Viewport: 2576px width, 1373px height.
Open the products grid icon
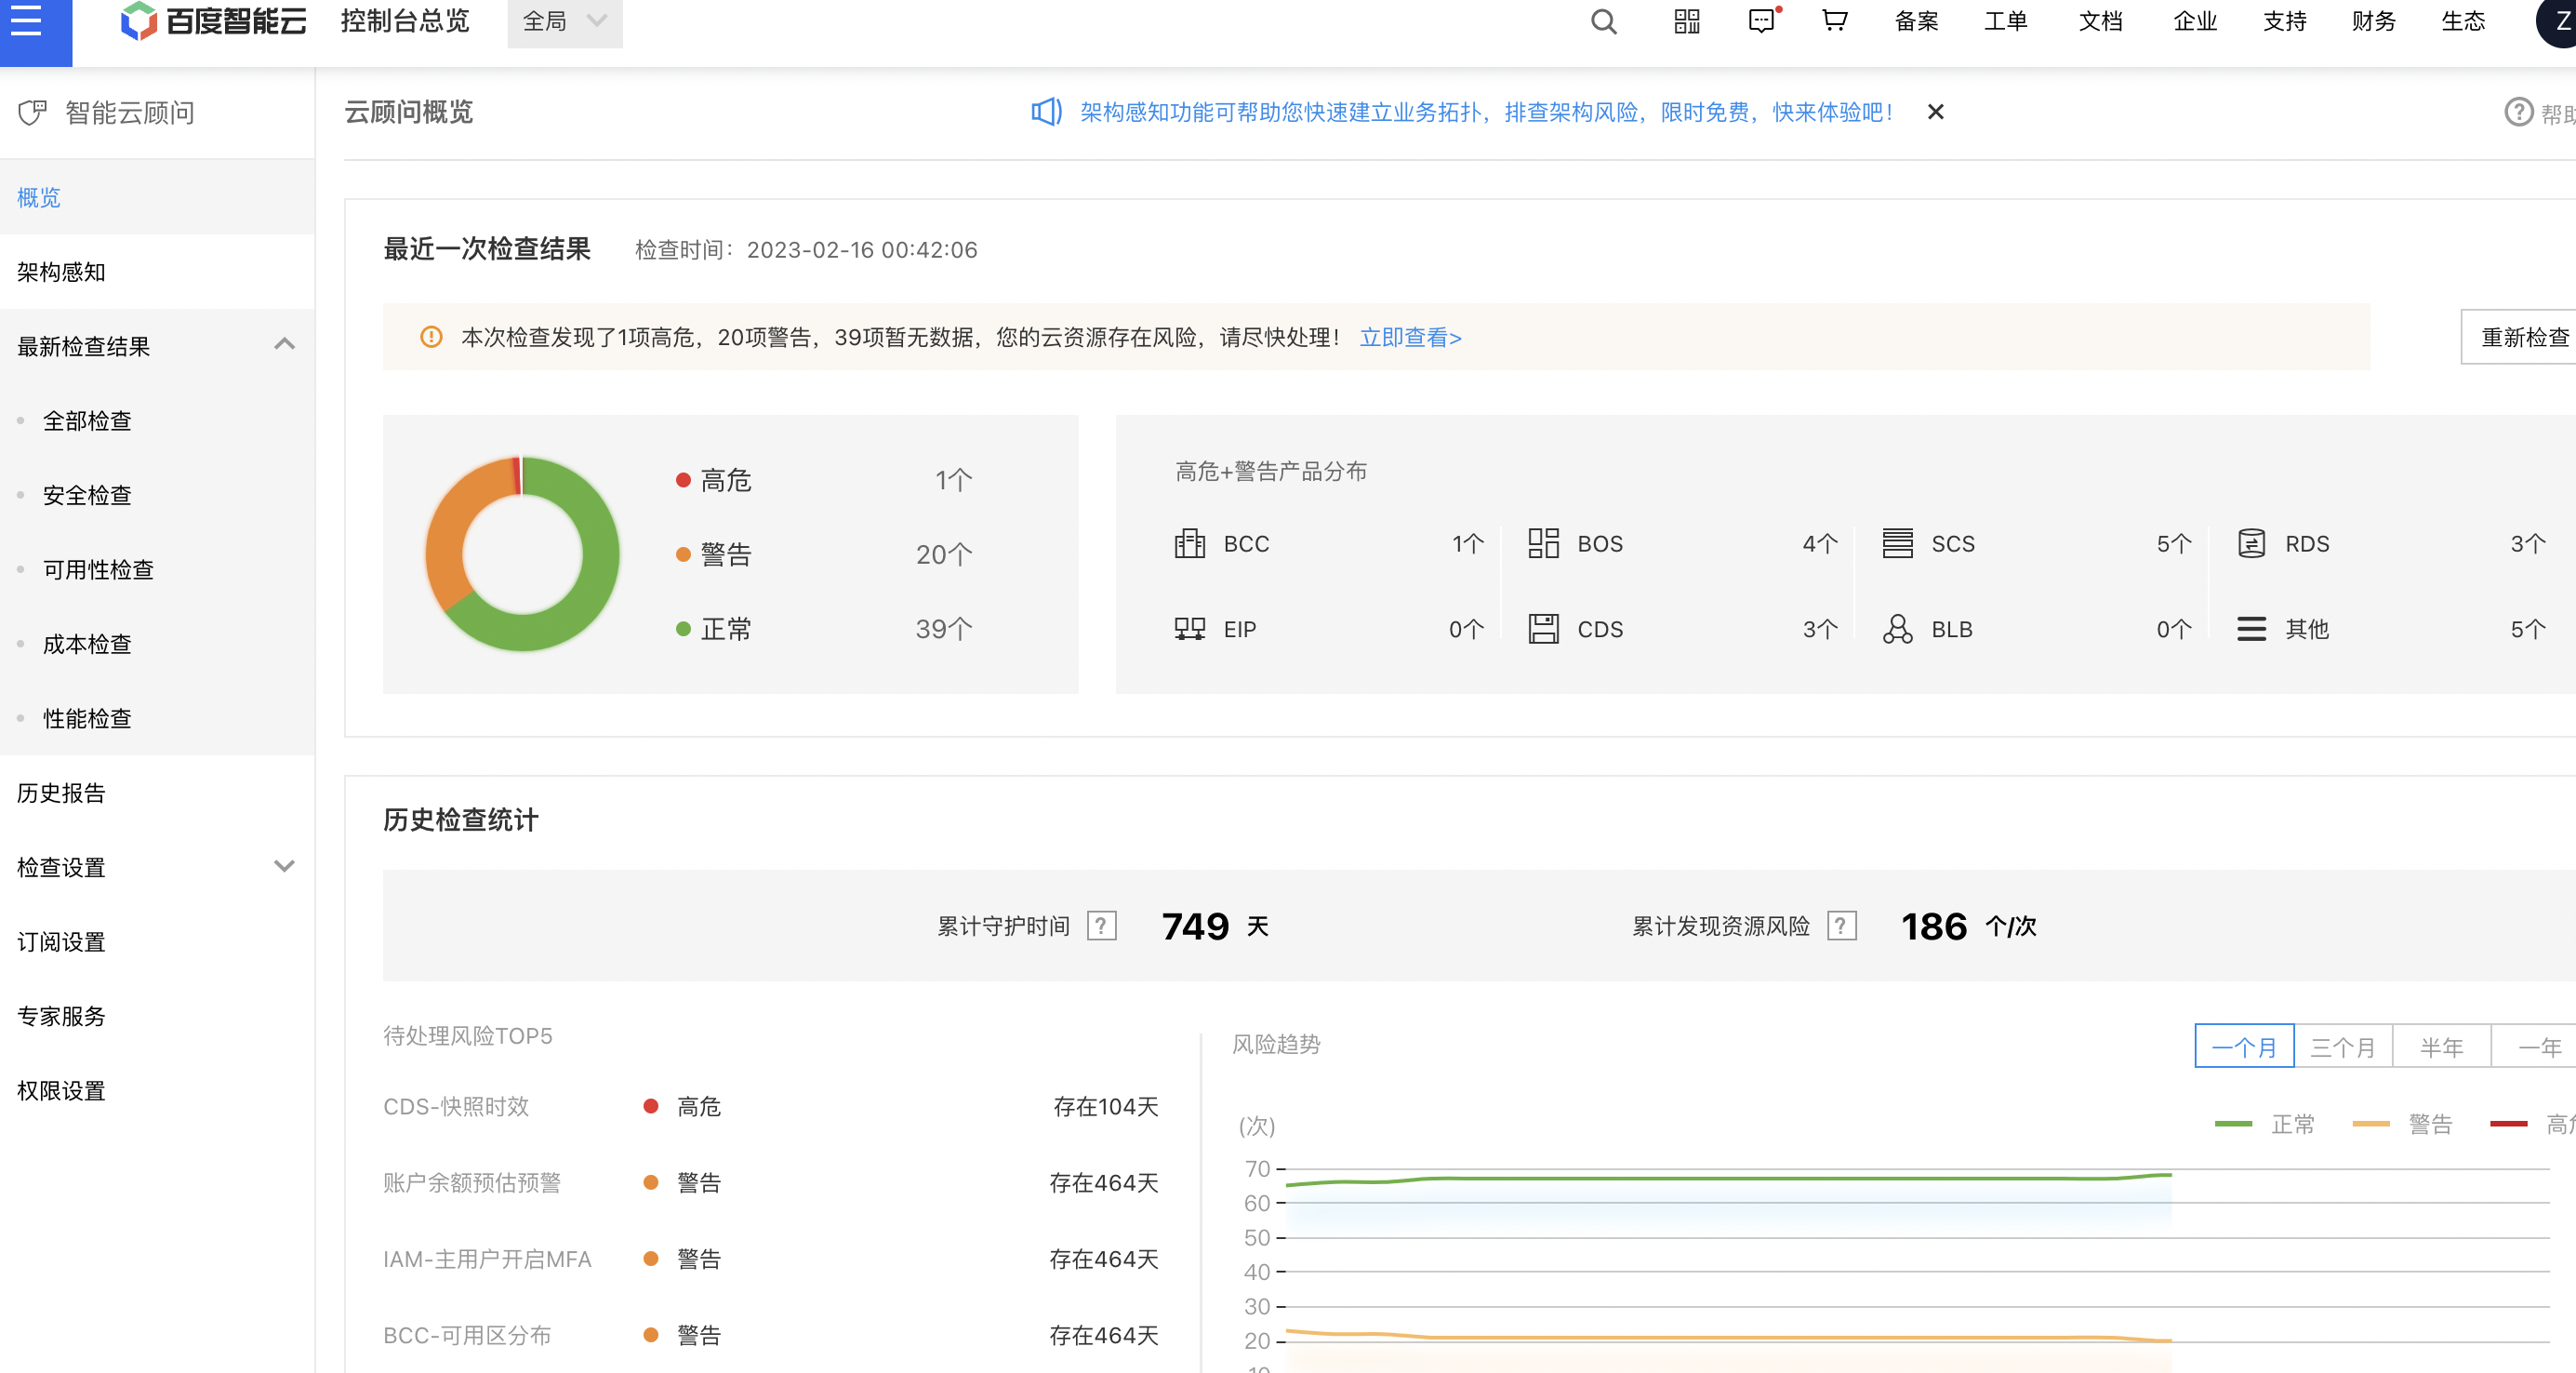coord(1687,20)
